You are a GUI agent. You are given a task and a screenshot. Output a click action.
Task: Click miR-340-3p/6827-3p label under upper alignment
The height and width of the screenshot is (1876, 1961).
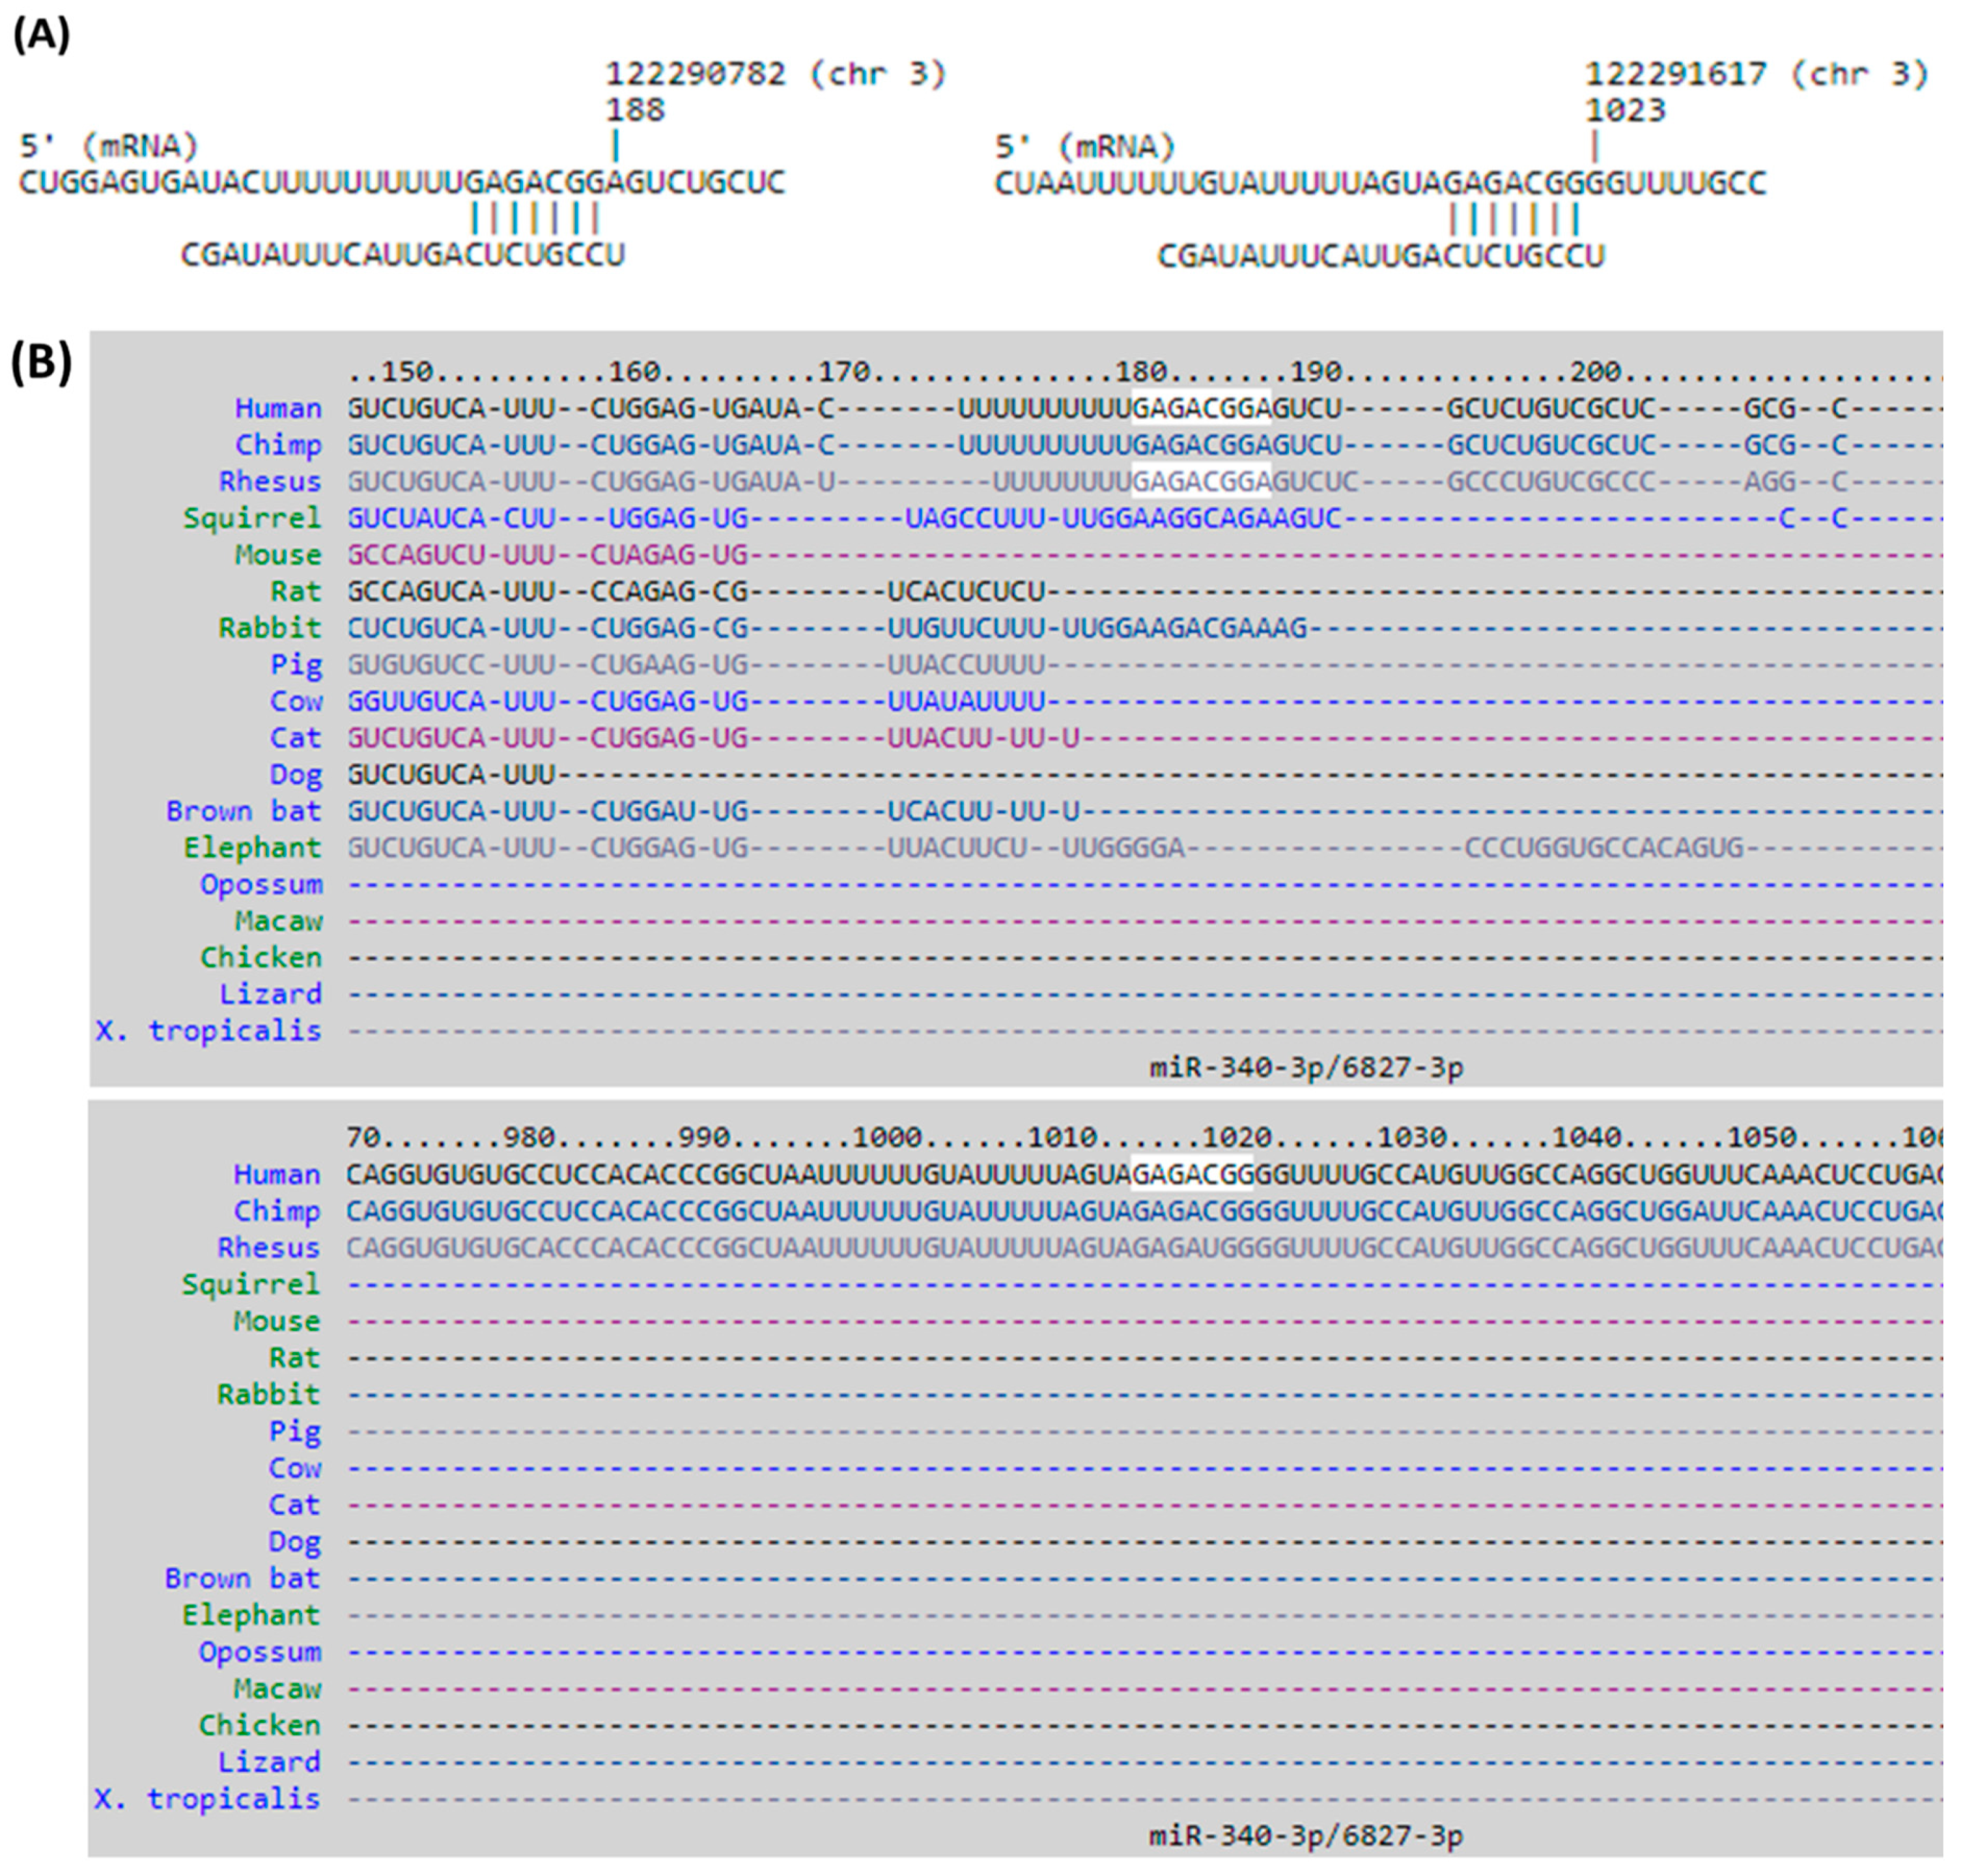[x=1305, y=1068]
